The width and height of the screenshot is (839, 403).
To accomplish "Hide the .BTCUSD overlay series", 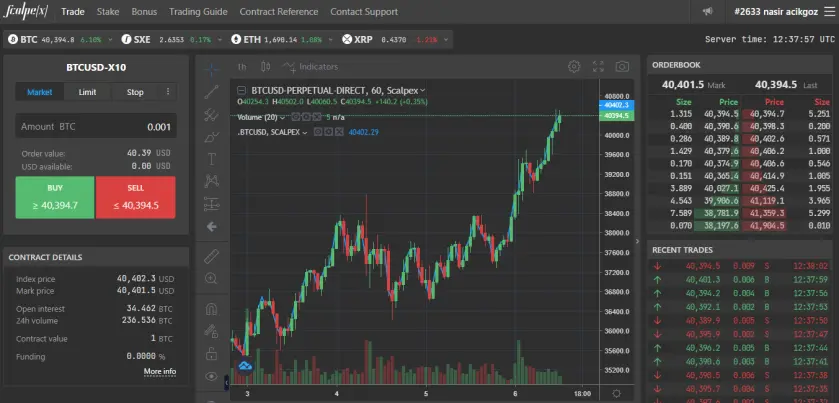I will point(318,132).
